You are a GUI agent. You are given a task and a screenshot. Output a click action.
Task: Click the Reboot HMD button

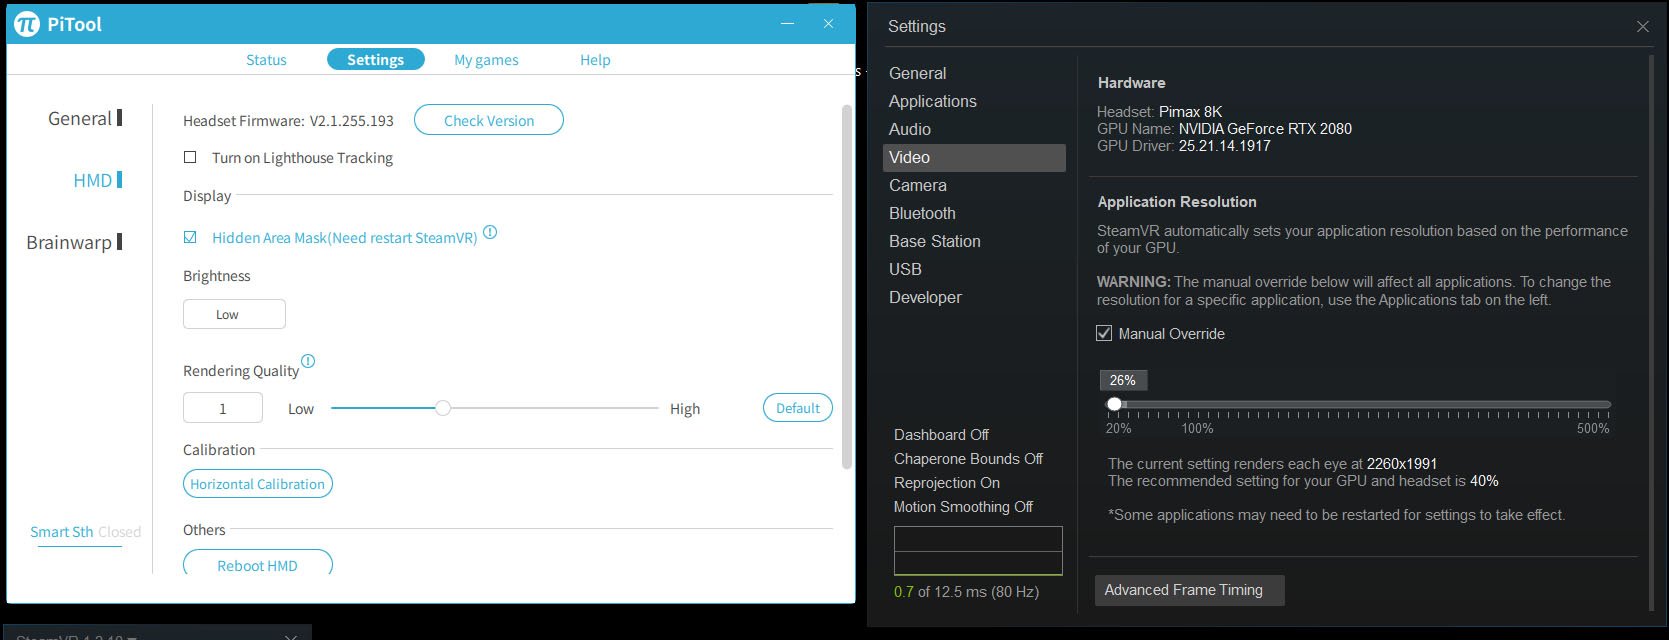coord(258,564)
